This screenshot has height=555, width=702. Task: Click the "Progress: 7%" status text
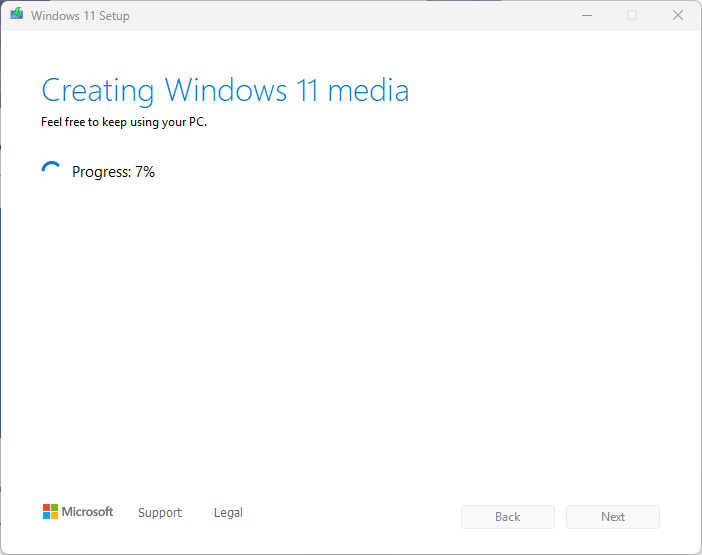(x=113, y=172)
